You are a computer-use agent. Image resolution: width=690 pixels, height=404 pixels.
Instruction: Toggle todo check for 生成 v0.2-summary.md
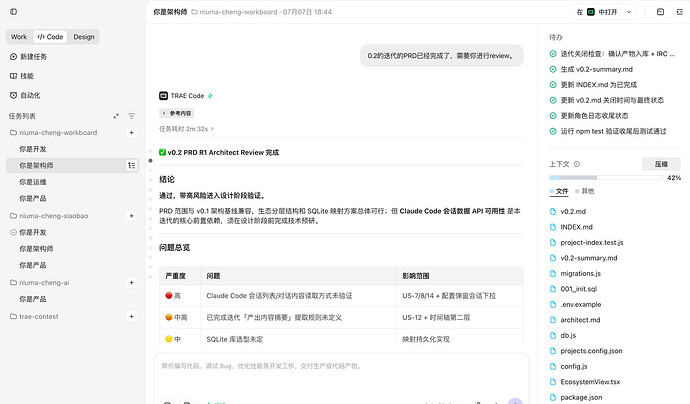tap(553, 69)
